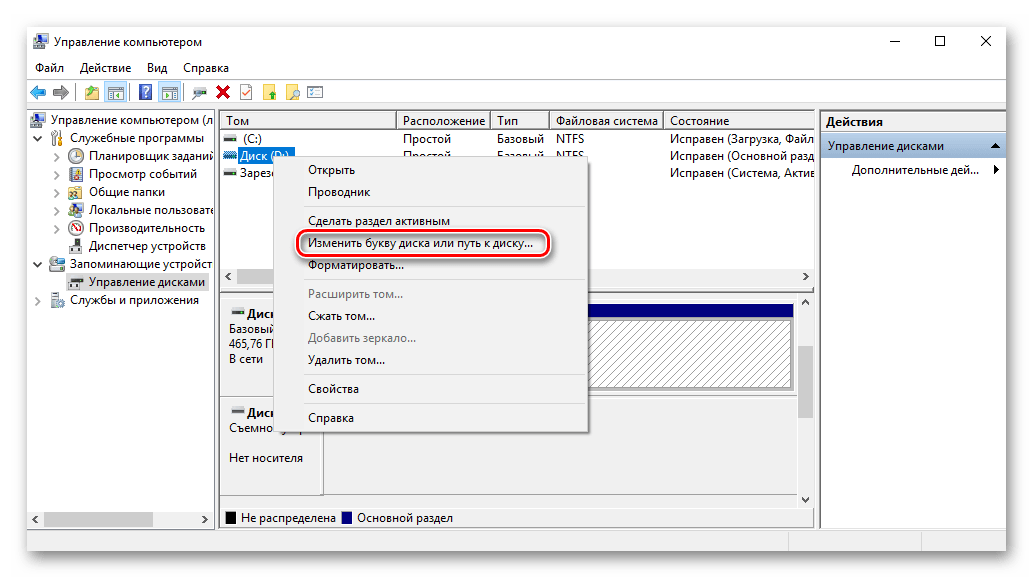Image resolution: width=1033 pixels, height=578 pixels.
Task: Click the volume list horizontal scroll right arrow
Action: (805, 276)
